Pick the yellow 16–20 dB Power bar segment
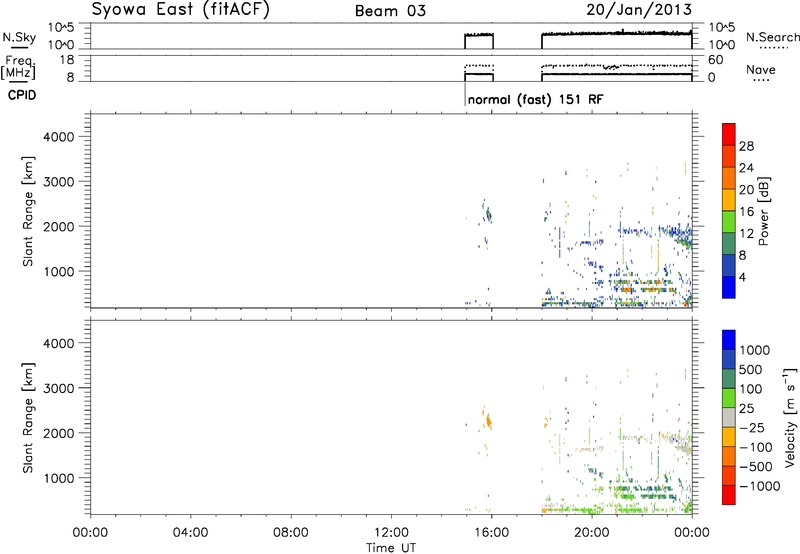The height and width of the screenshot is (554, 800). click(x=729, y=199)
